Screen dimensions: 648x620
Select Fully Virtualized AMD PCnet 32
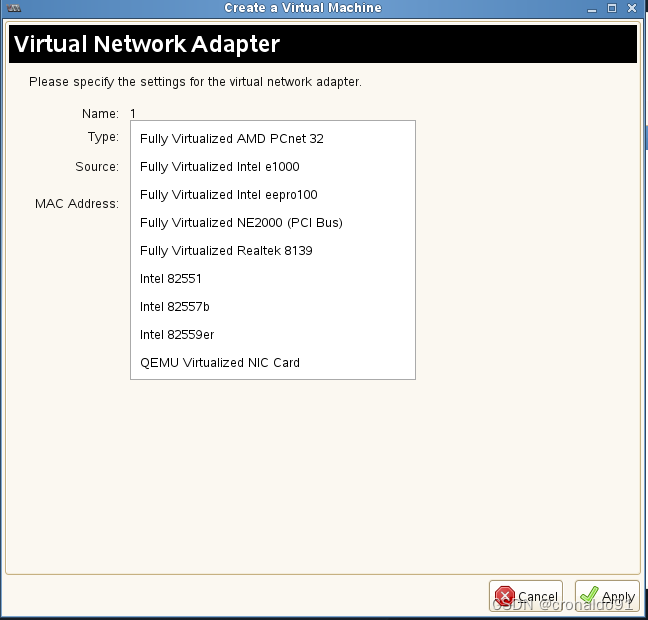coord(273,139)
